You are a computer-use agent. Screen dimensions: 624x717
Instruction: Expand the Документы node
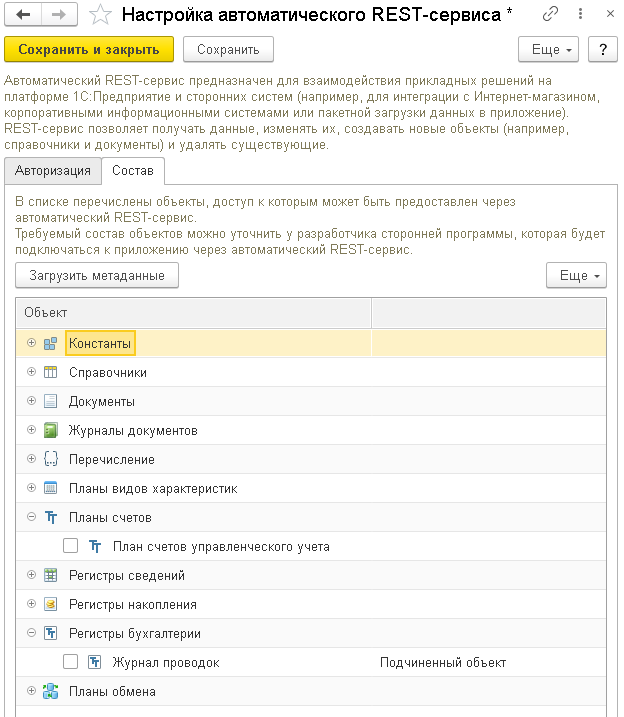[31, 401]
